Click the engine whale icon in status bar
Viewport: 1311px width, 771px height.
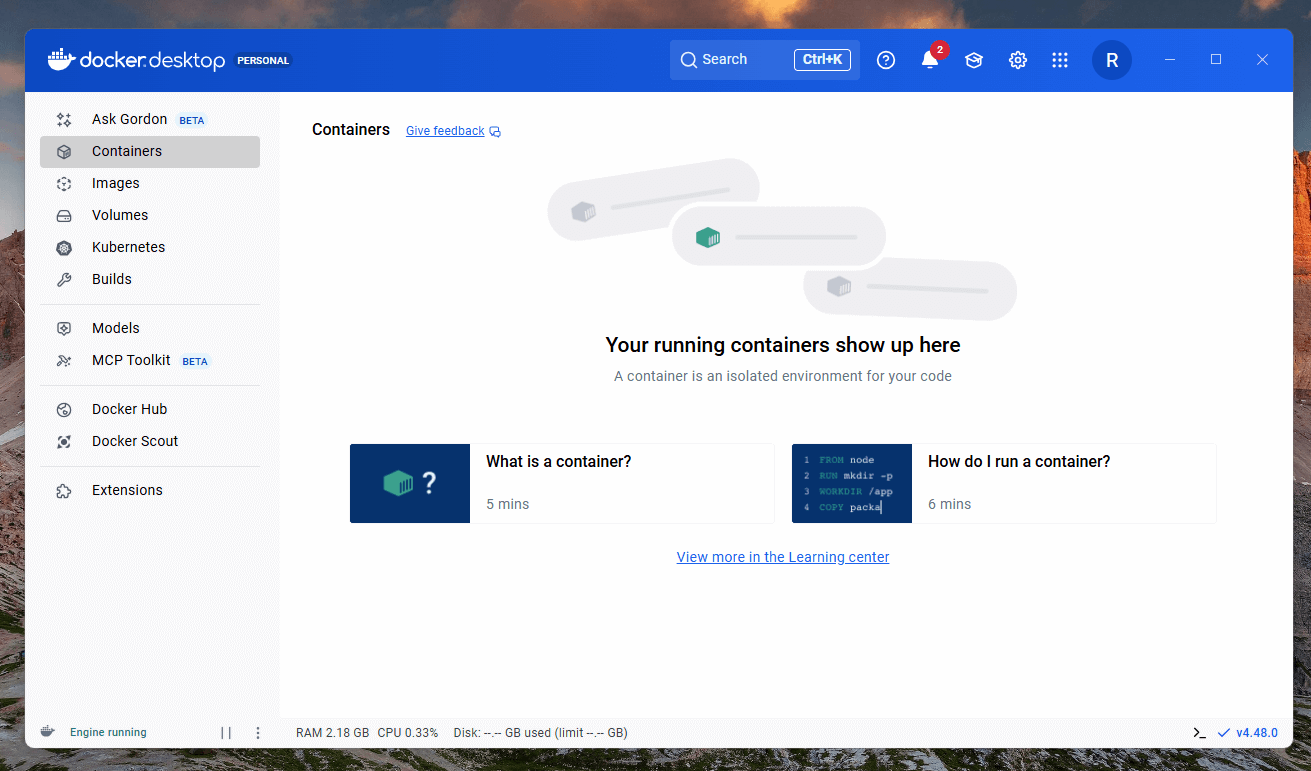(x=47, y=732)
